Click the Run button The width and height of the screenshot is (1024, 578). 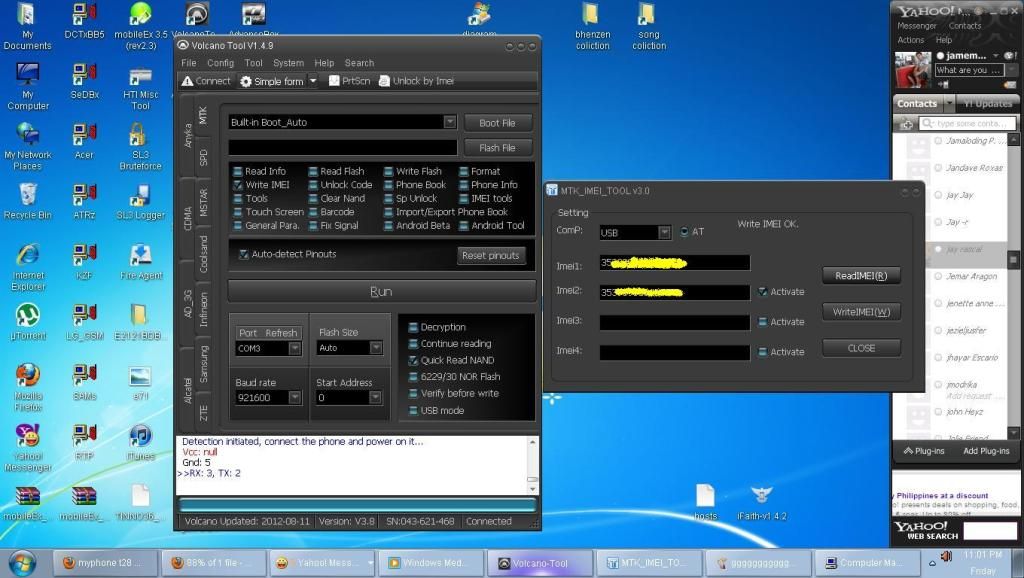coord(381,291)
